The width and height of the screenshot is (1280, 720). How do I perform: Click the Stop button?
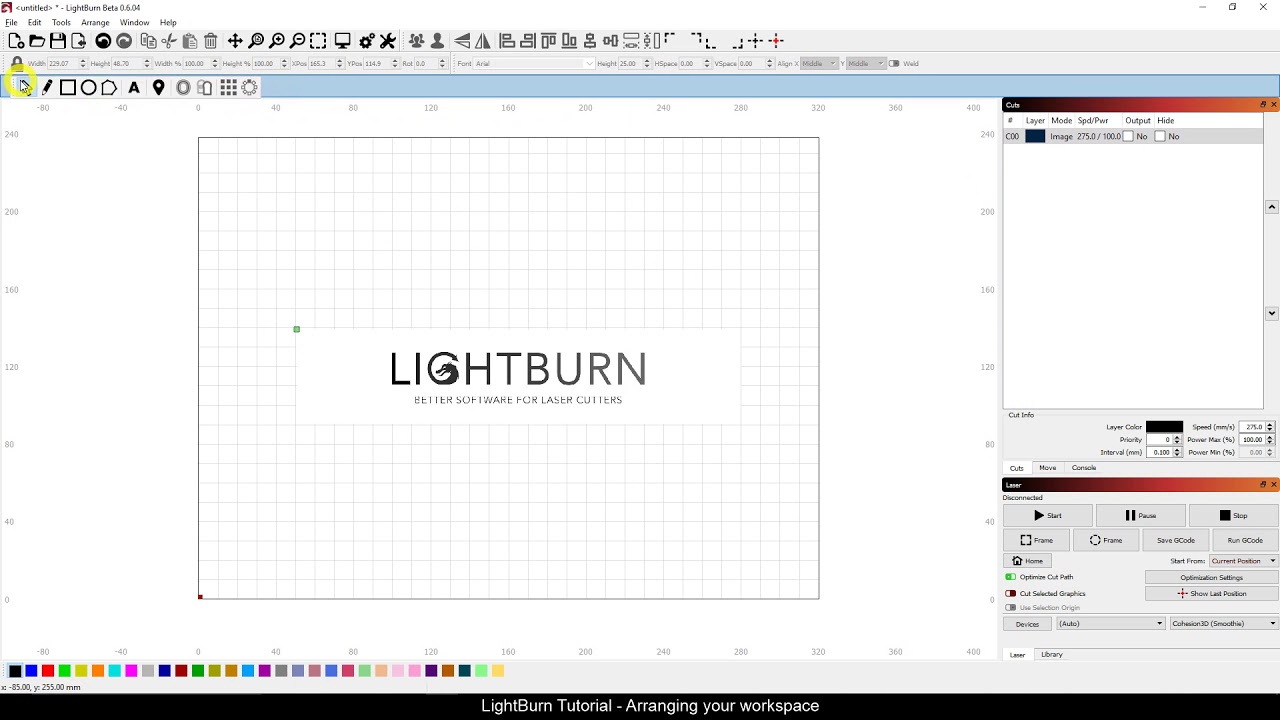point(1233,516)
